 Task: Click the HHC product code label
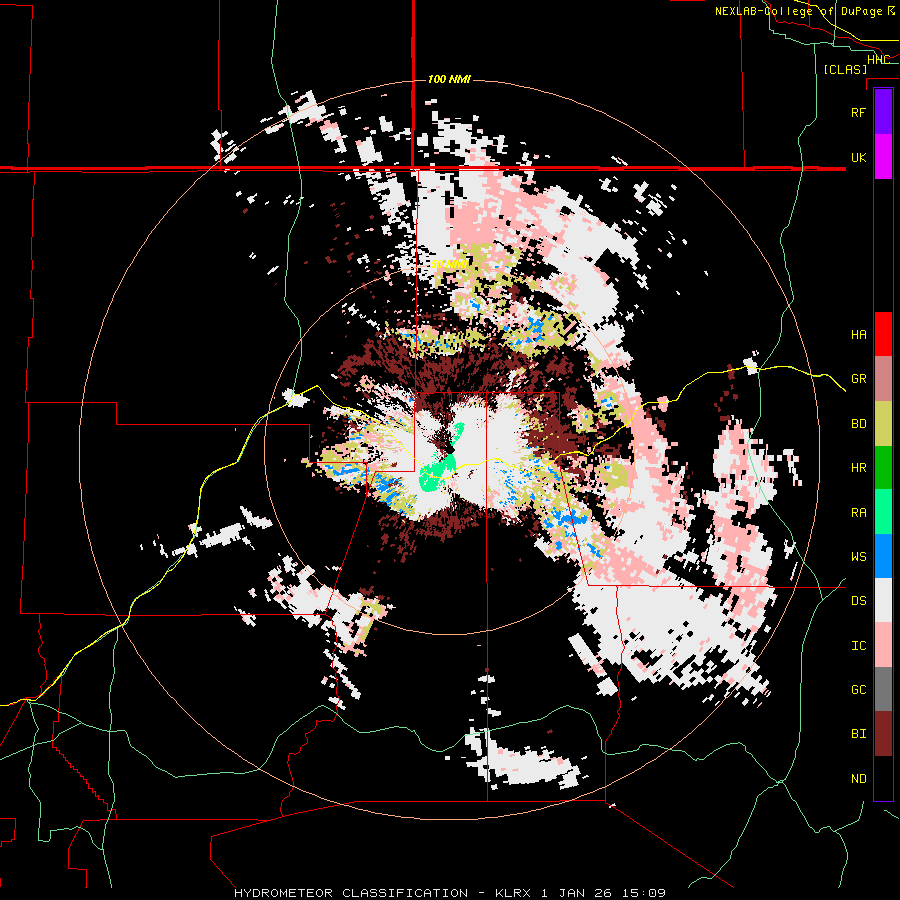[878, 60]
